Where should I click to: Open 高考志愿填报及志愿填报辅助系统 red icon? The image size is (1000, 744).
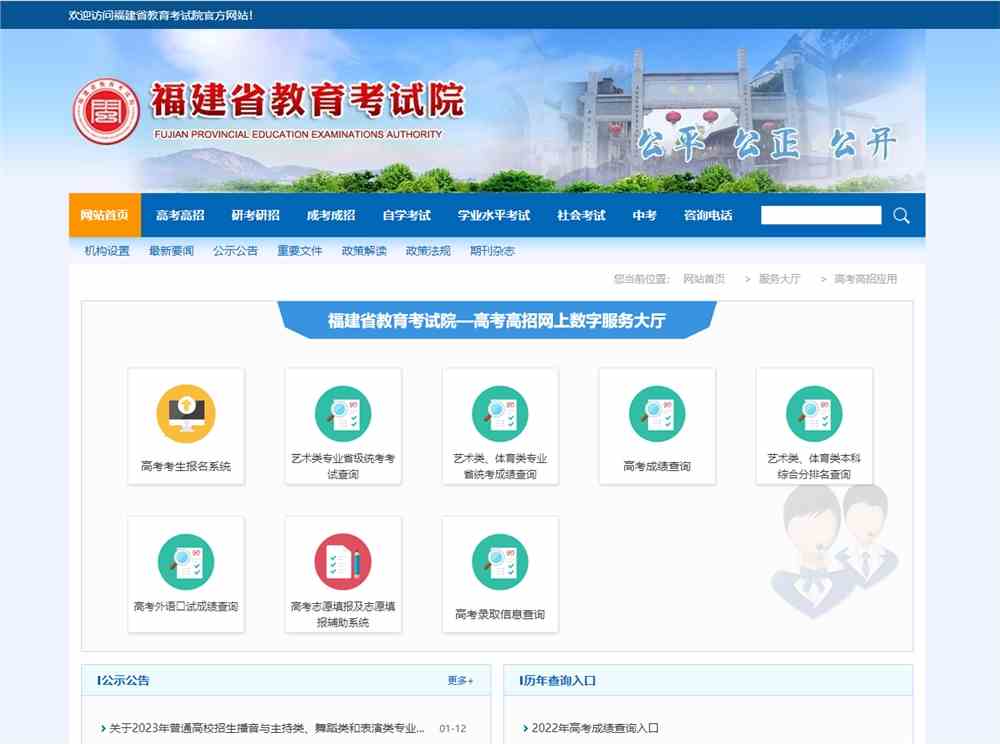(343, 562)
